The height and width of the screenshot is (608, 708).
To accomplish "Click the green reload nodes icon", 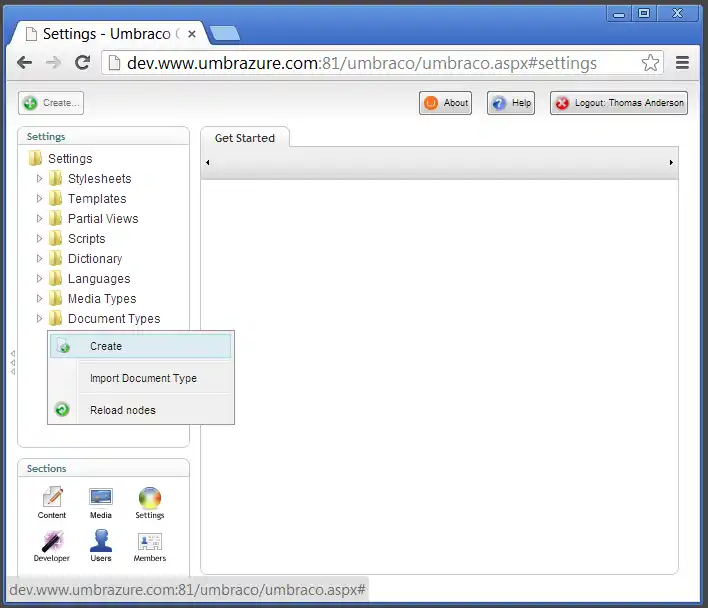I will click(x=62, y=409).
